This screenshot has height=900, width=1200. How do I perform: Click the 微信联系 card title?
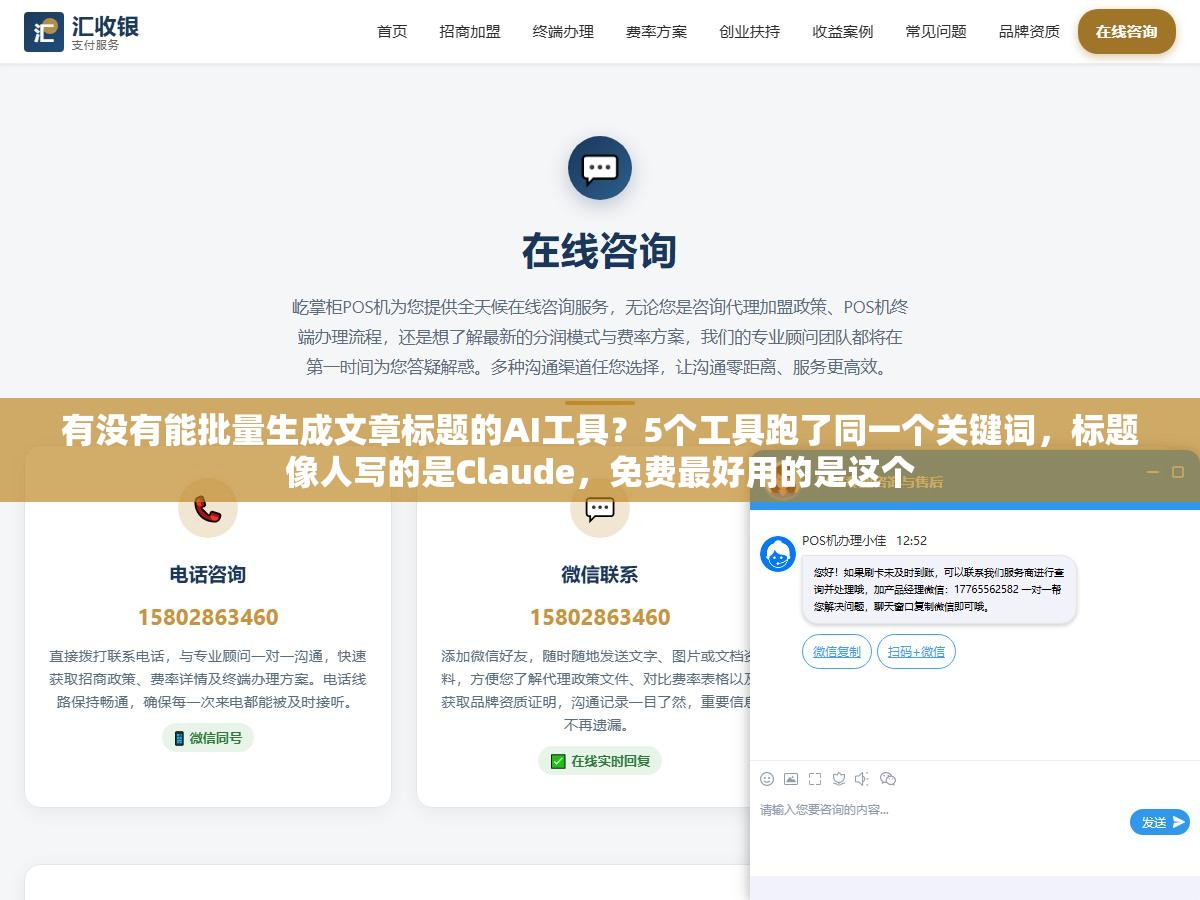tap(600, 575)
